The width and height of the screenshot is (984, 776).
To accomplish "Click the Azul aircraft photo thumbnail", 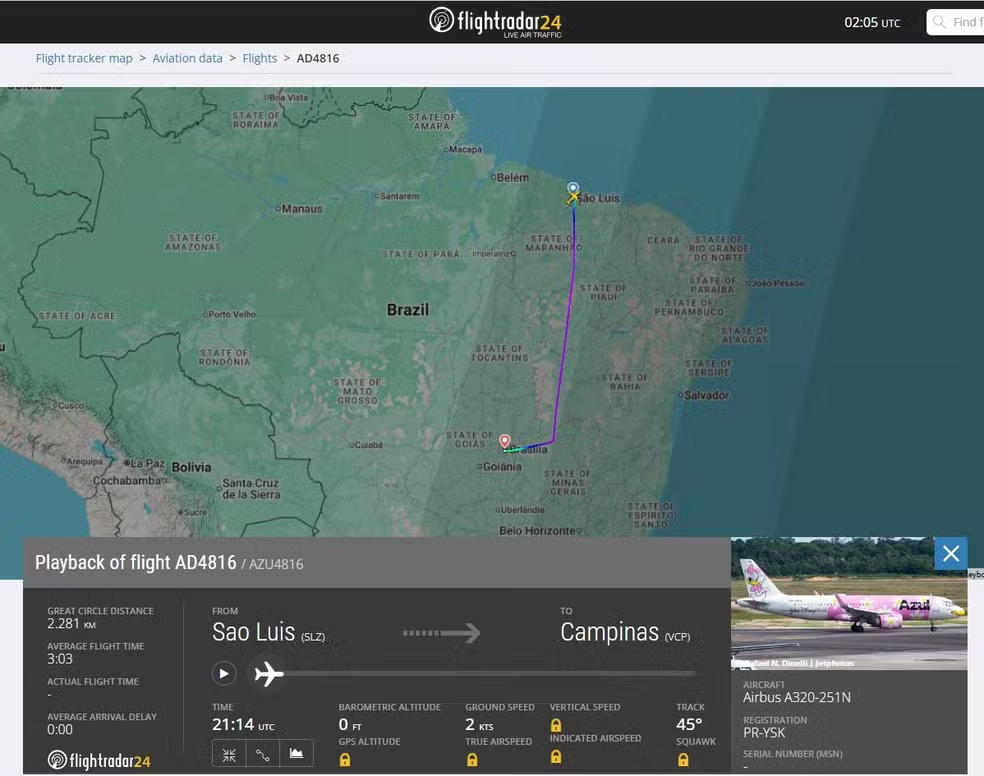I will (849, 604).
